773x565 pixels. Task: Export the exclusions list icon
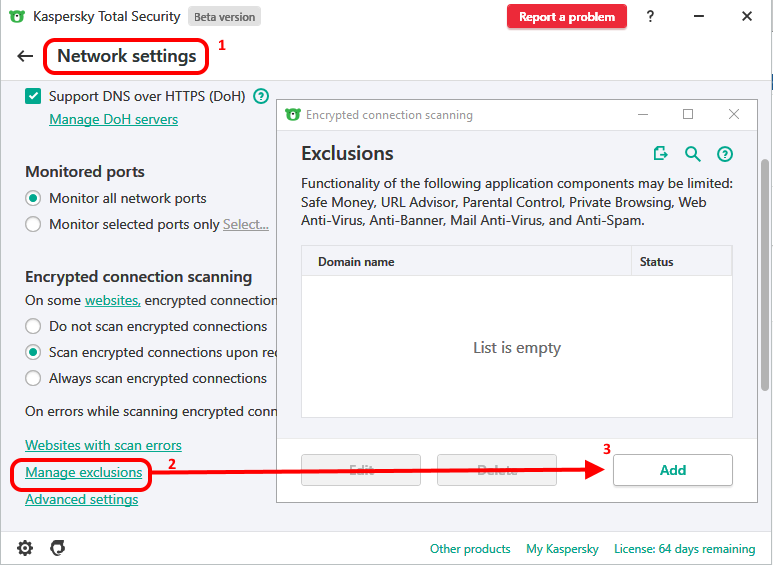pyautogui.click(x=660, y=154)
